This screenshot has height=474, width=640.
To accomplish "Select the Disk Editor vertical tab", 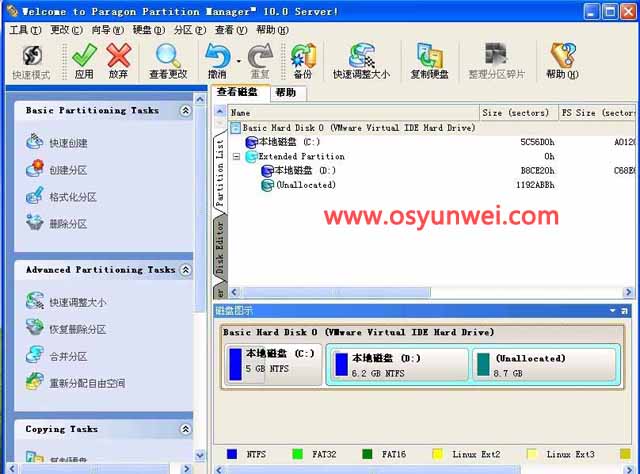I will click(x=220, y=247).
